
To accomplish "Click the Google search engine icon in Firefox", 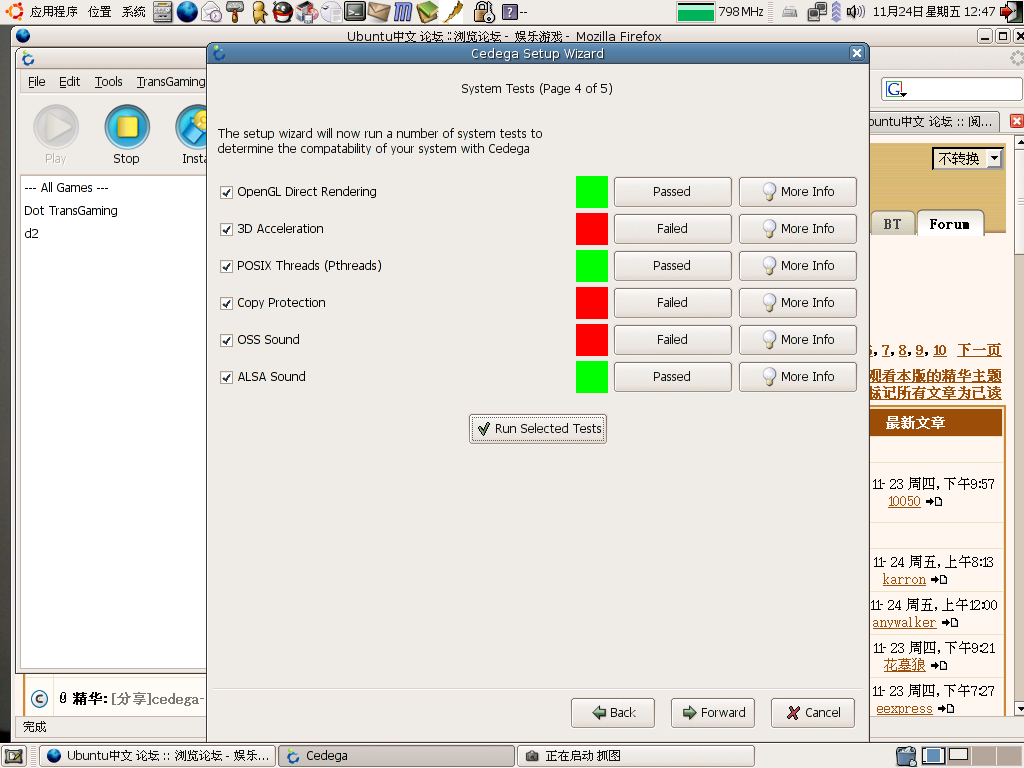I will pyautogui.click(x=896, y=89).
